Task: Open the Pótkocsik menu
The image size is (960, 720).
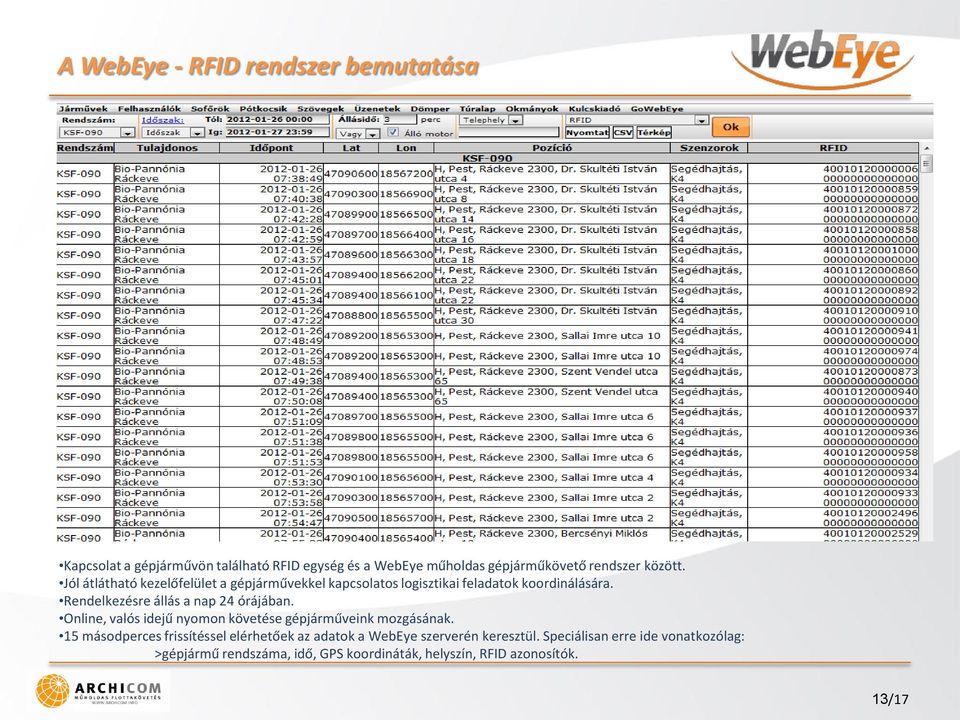Action: pyautogui.click(x=263, y=109)
